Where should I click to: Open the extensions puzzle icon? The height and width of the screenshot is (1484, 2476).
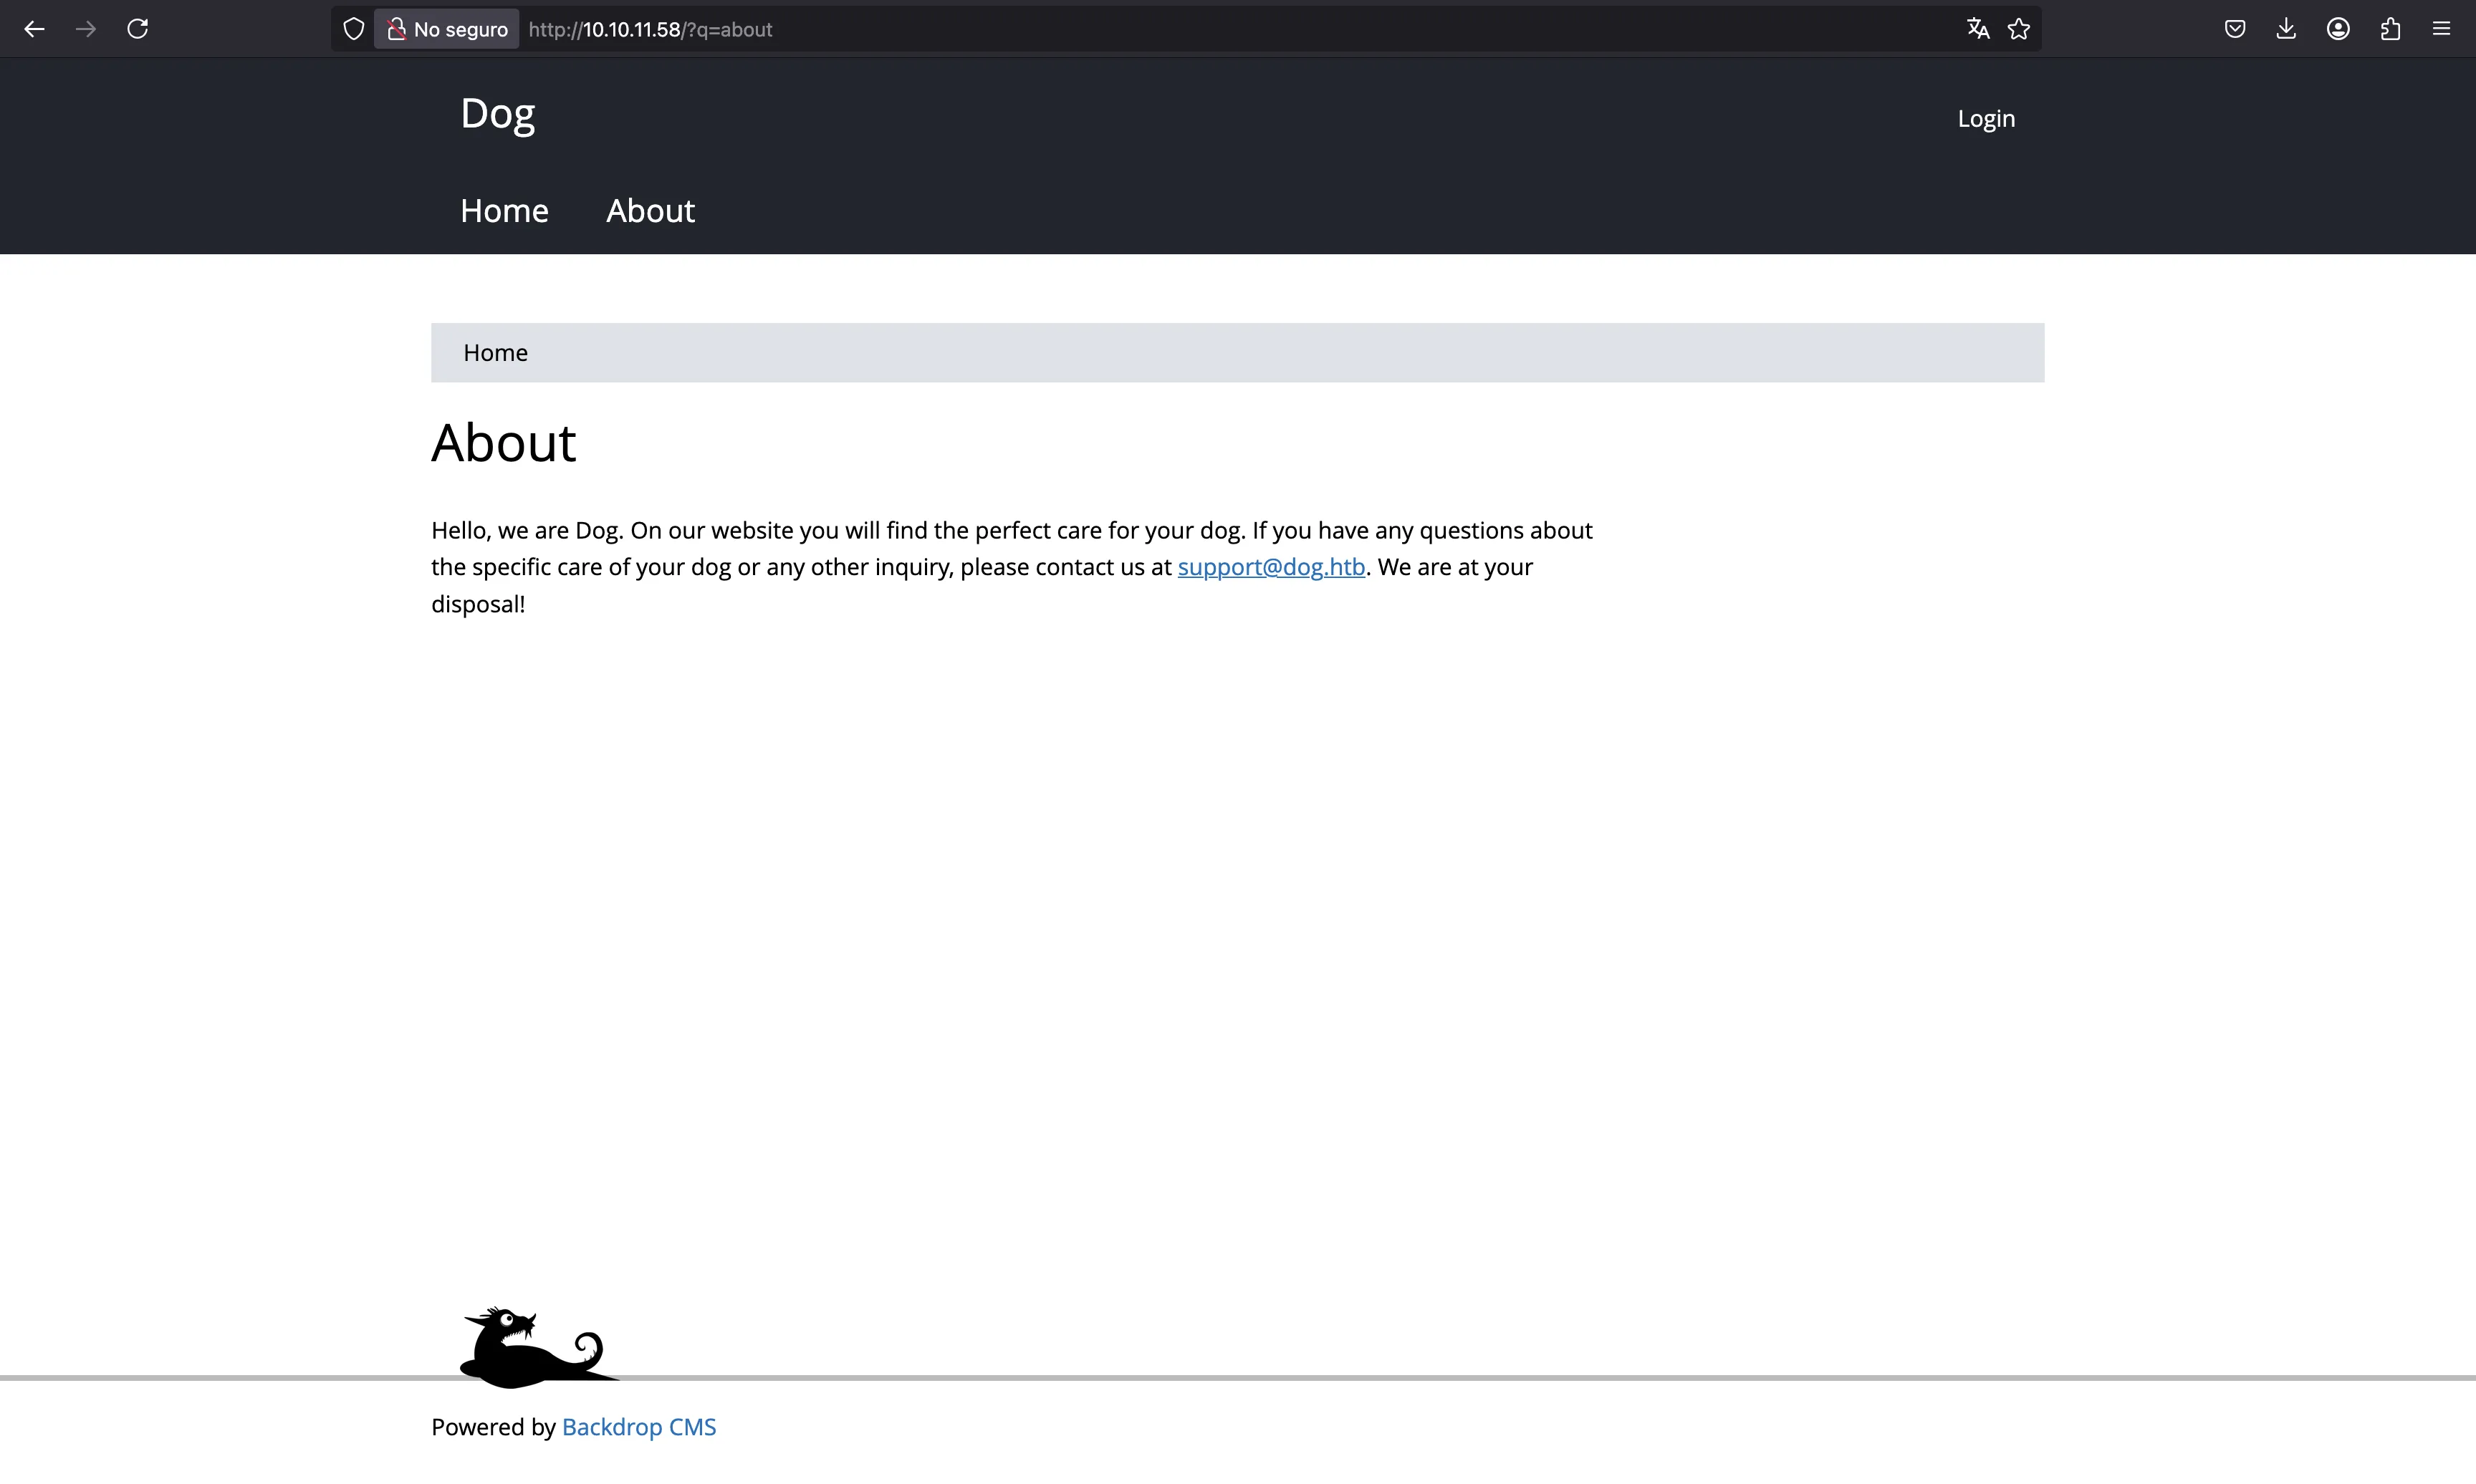pyautogui.click(x=2390, y=29)
